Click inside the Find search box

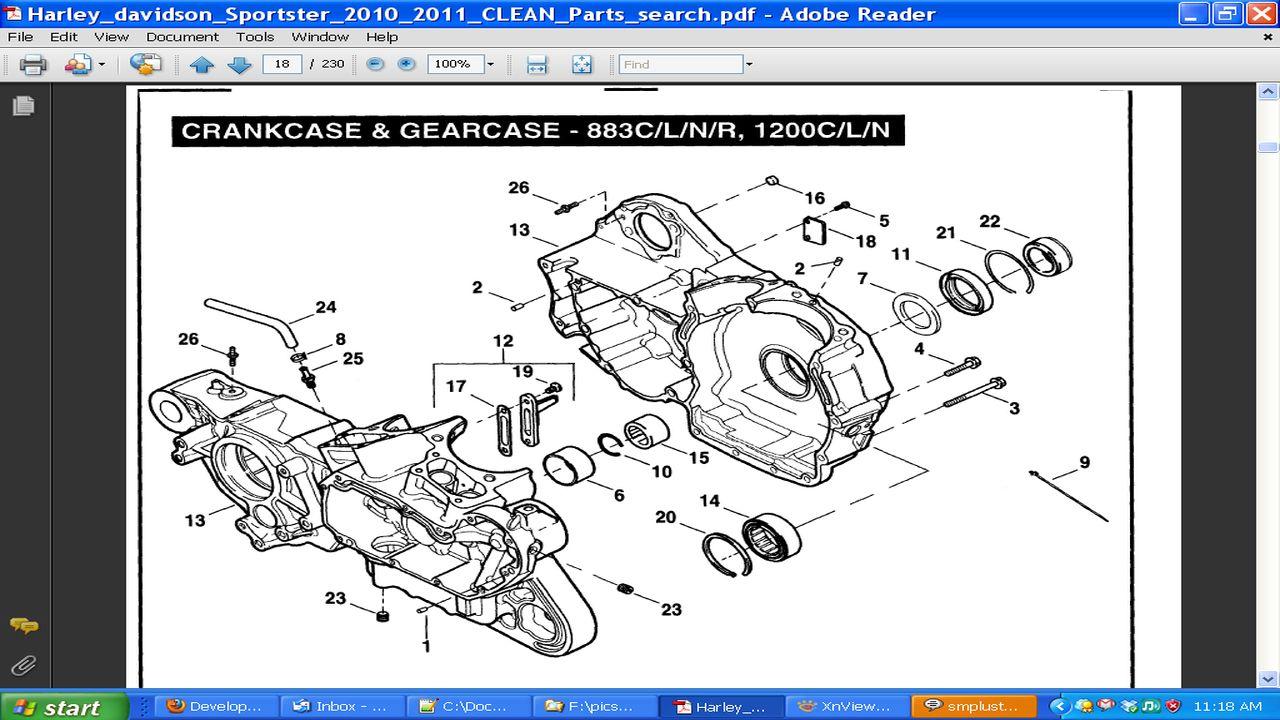pyautogui.click(x=681, y=64)
